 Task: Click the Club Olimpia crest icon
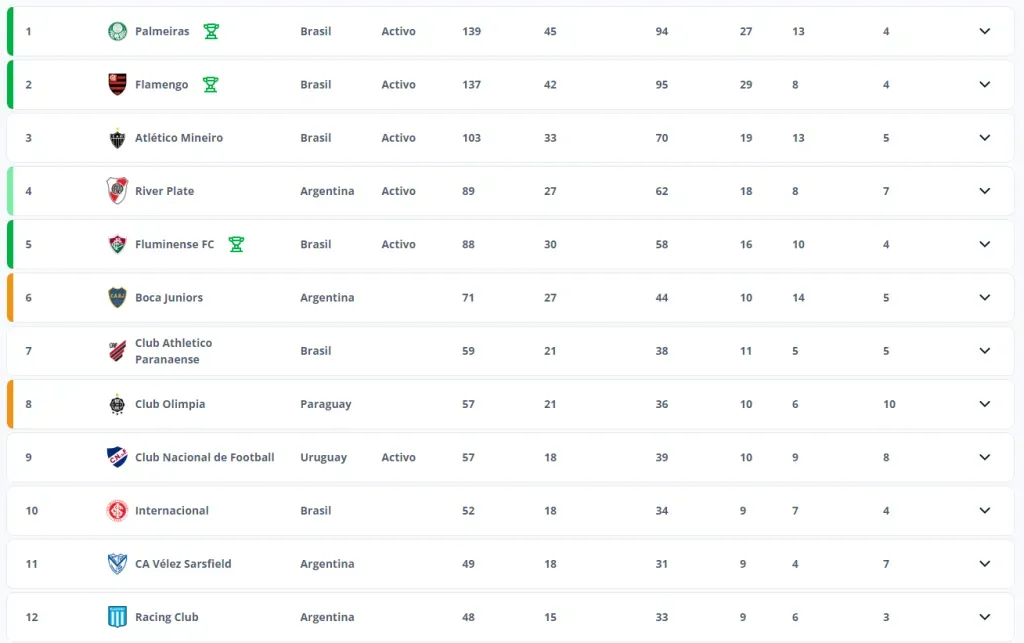click(x=117, y=404)
